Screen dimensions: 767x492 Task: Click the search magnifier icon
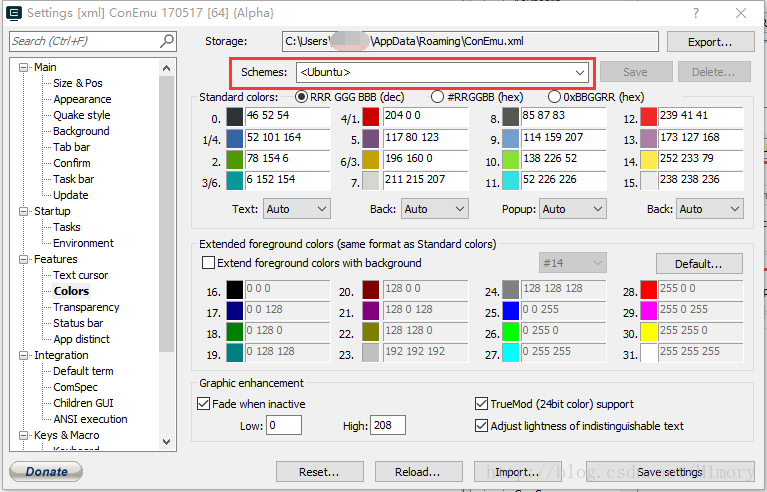pos(167,41)
